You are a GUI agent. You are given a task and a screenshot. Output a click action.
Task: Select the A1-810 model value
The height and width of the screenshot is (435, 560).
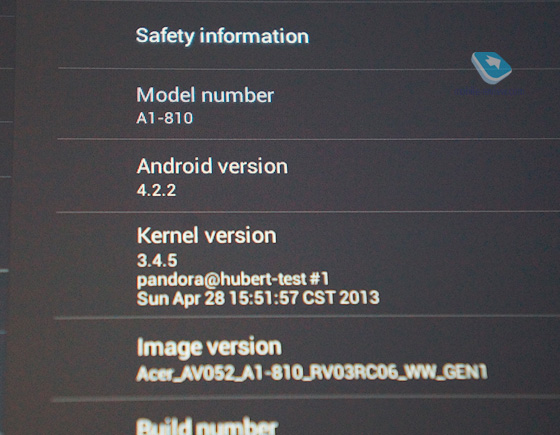coord(165,118)
